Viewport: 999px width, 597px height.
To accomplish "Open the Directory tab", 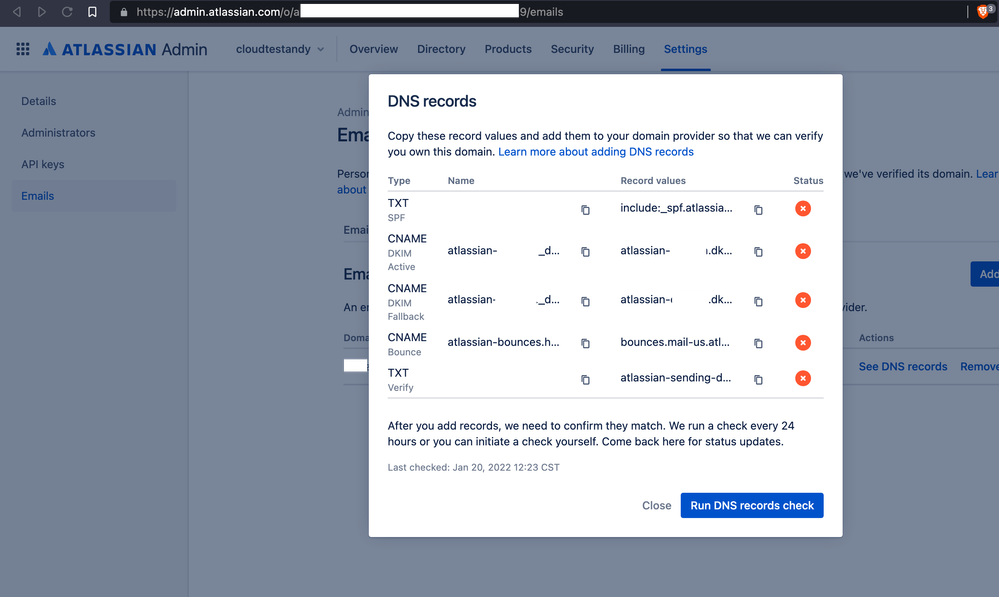I will tap(441, 49).
